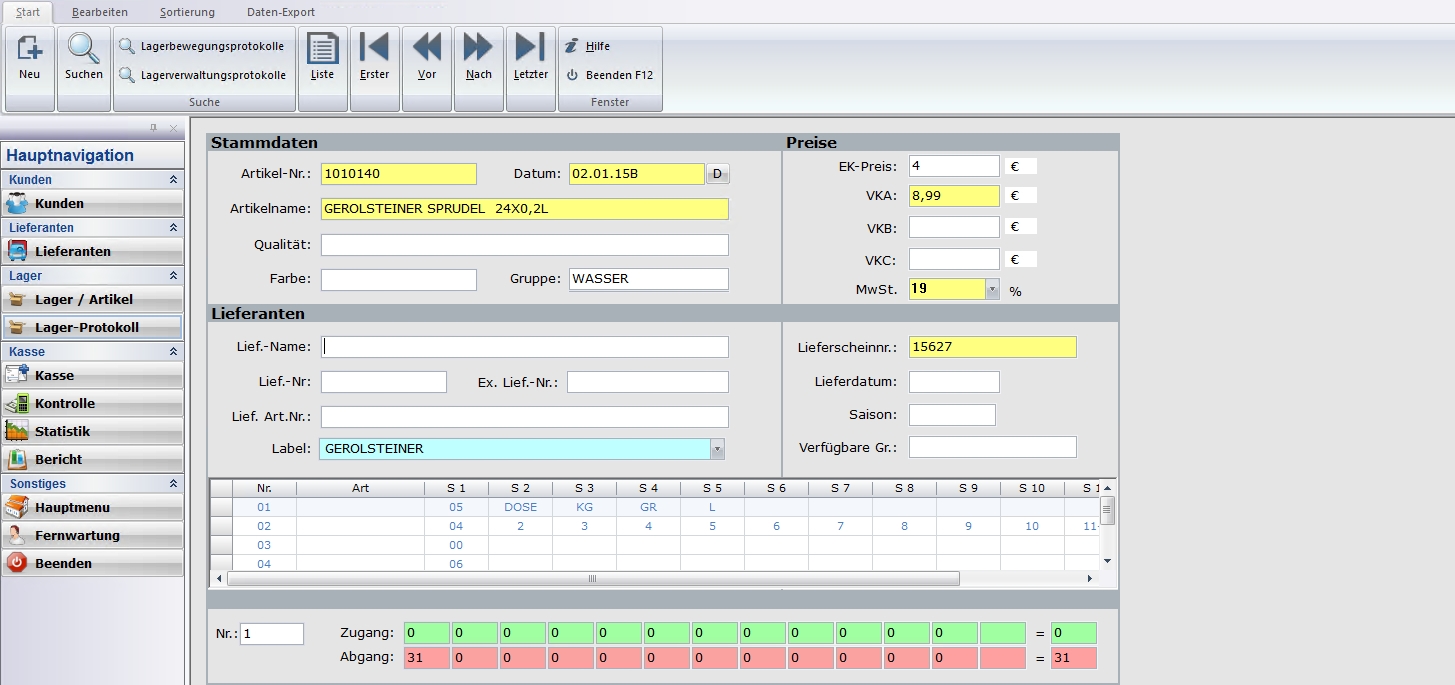Pin the Hauptnavigation panel

tap(154, 128)
